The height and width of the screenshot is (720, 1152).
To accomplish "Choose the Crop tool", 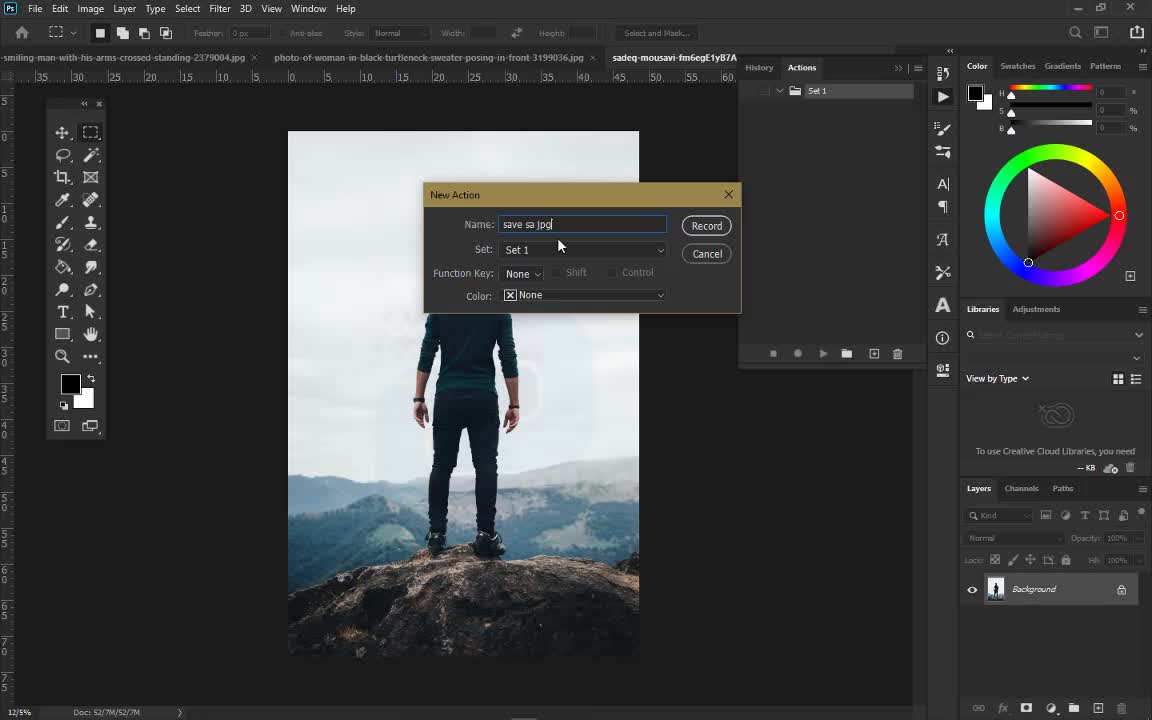I will [x=62, y=177].
